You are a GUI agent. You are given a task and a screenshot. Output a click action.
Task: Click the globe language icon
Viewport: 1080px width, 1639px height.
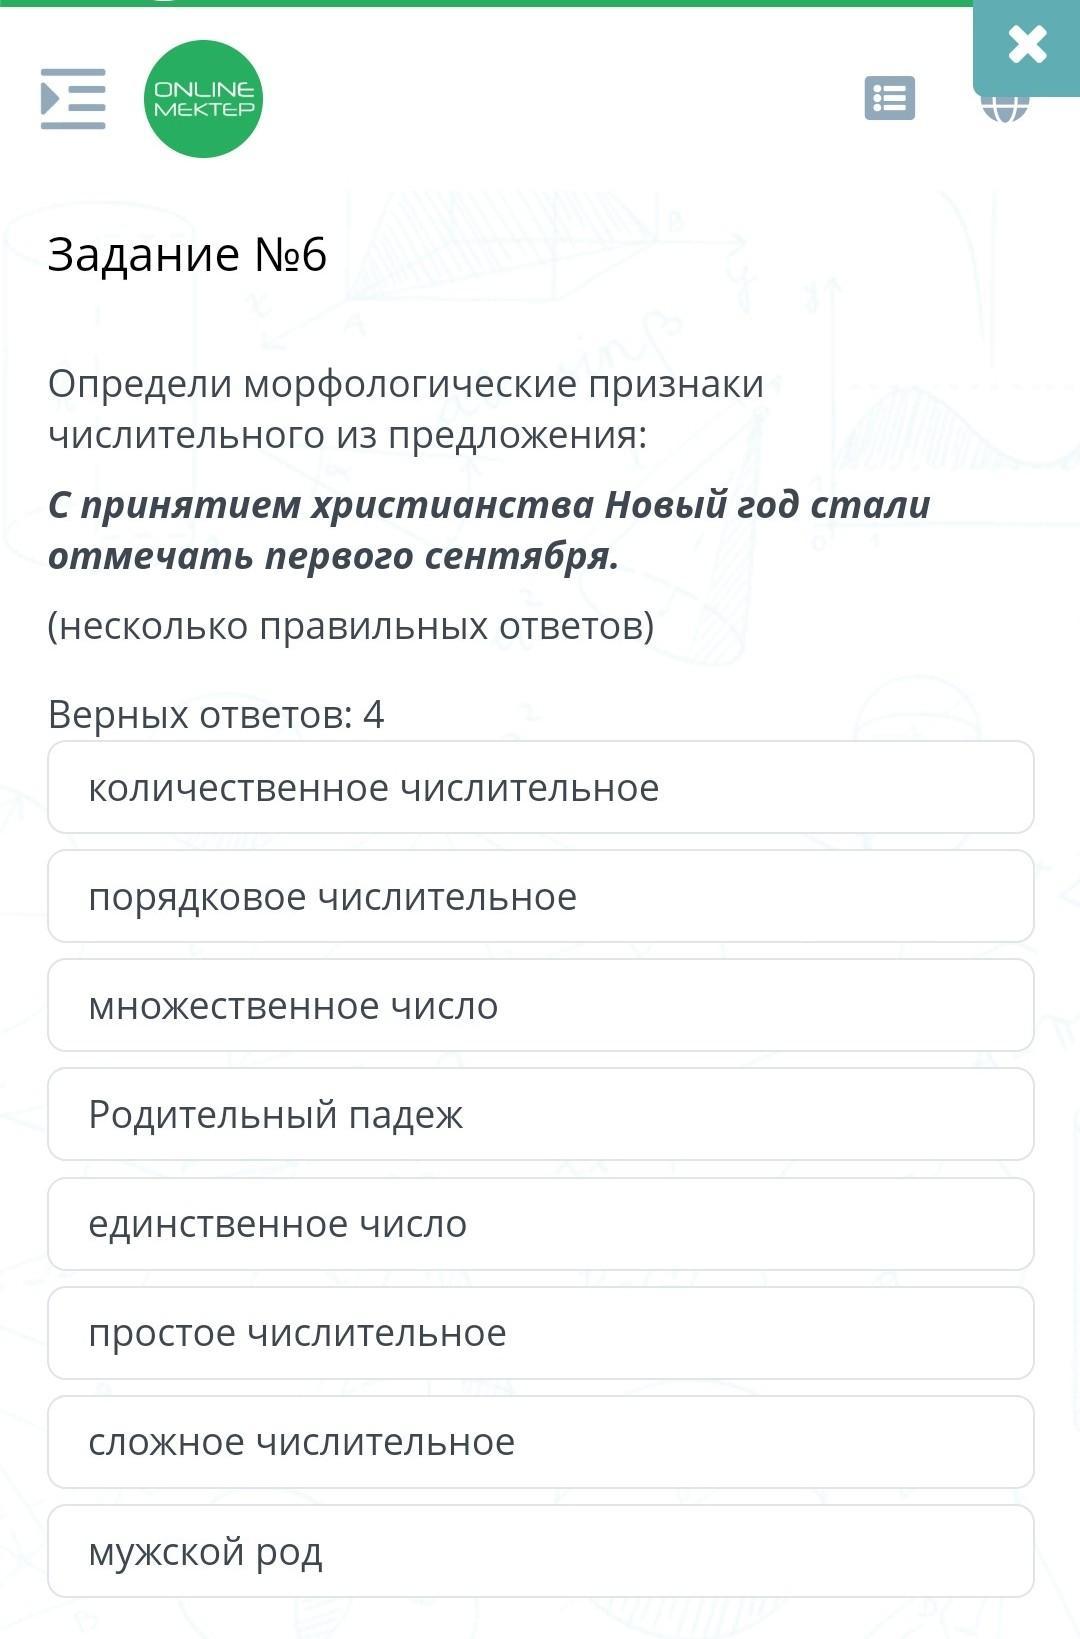[x=1004, y=110]
